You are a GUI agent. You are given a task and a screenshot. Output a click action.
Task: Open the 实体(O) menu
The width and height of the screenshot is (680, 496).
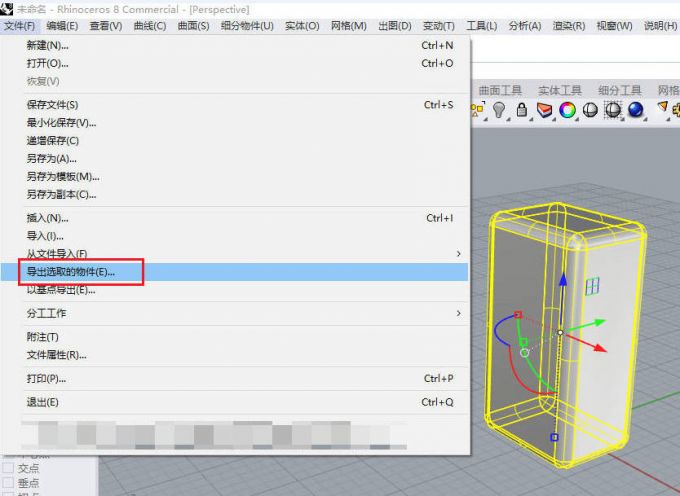(x=302, y=26)
